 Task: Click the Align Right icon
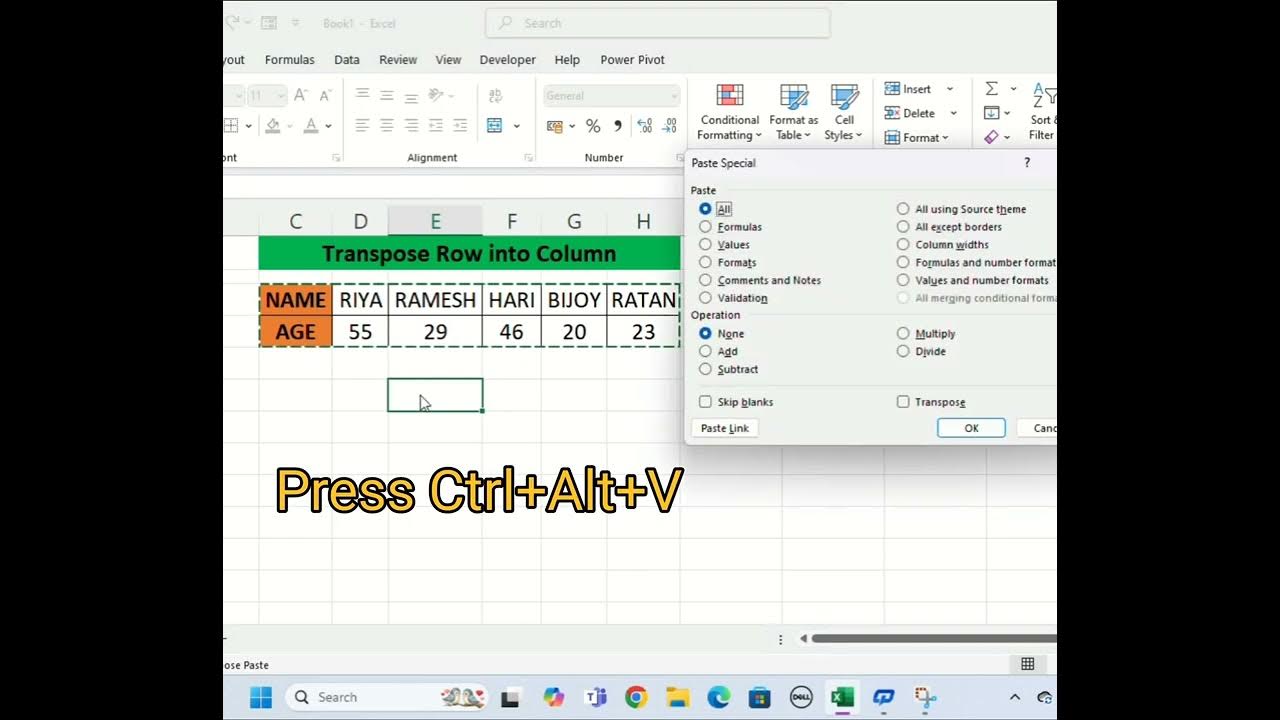pos(411,126)
